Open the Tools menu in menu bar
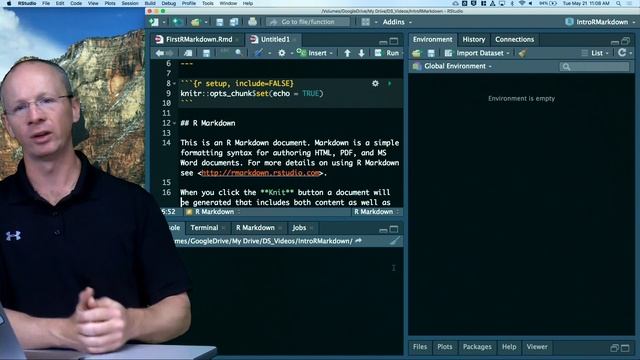This screenshot has height=360, width=640. pos(208,3)
